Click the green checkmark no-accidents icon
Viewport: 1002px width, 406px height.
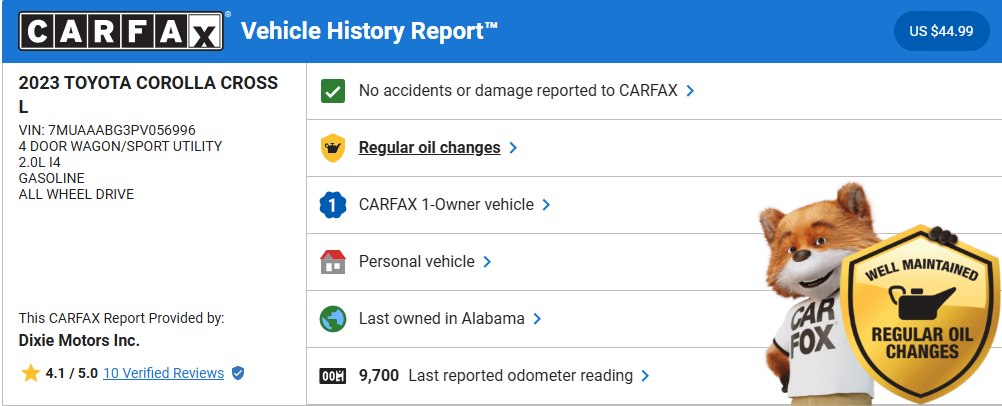(x=333, y=91)
